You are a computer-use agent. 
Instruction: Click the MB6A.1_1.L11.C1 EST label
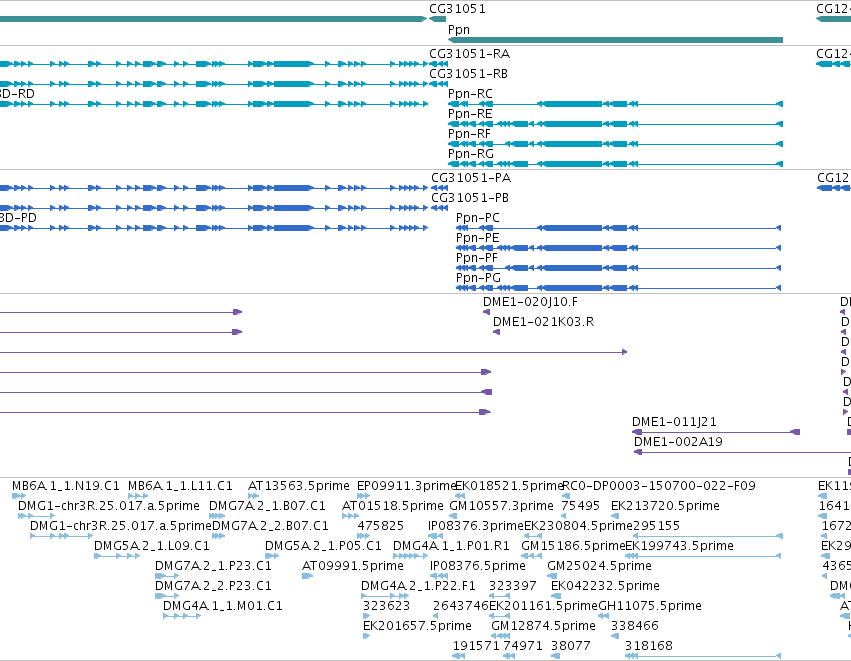[x=180, y=486]
